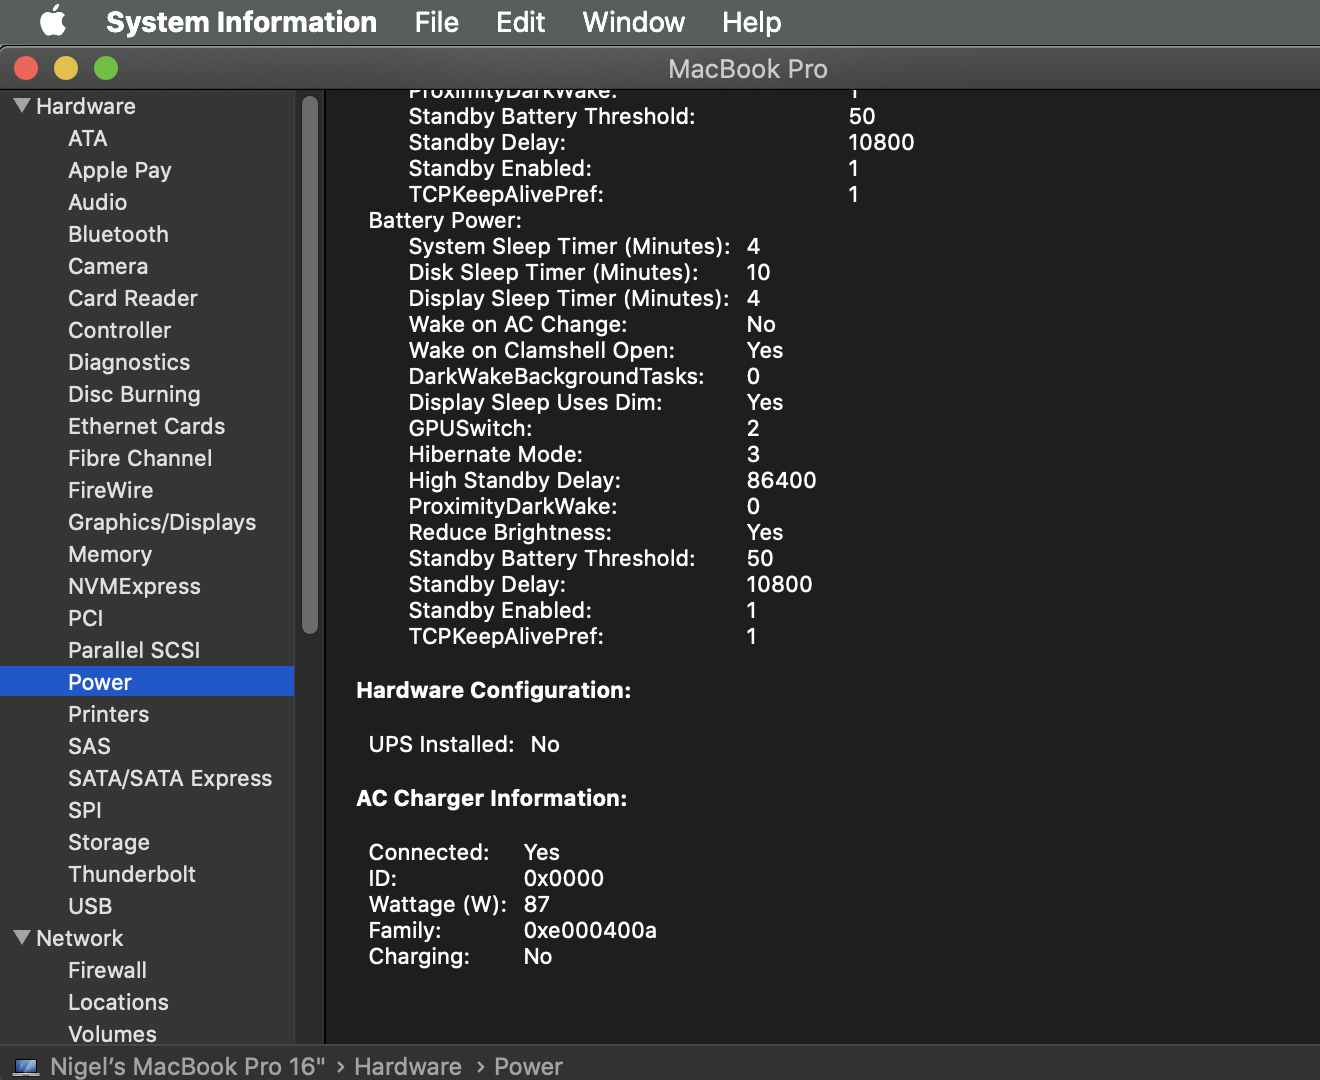This screenshot has height=1080, width=1320.
Task: Click the UPS Installed entry
Action: pyautogui.click(x=464, y=744)
